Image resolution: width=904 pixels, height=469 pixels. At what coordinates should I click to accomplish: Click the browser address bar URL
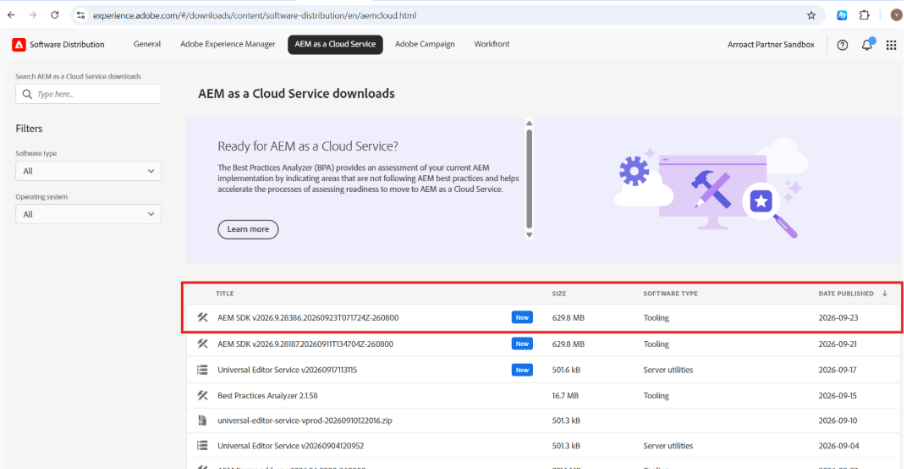pos(254,16)
